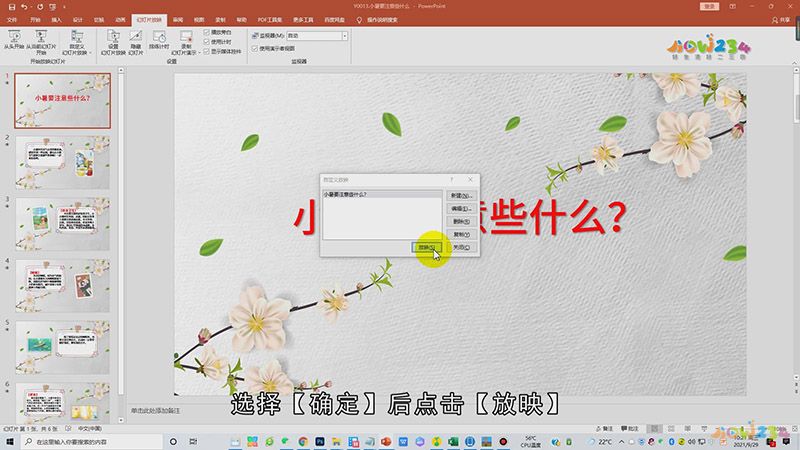Image resolution: width=800 pixels, height=450 pixels.
Task: Toggle Use Timings (使用计时) checkbox
Action: pyautogui.click(x=207, y=42)
